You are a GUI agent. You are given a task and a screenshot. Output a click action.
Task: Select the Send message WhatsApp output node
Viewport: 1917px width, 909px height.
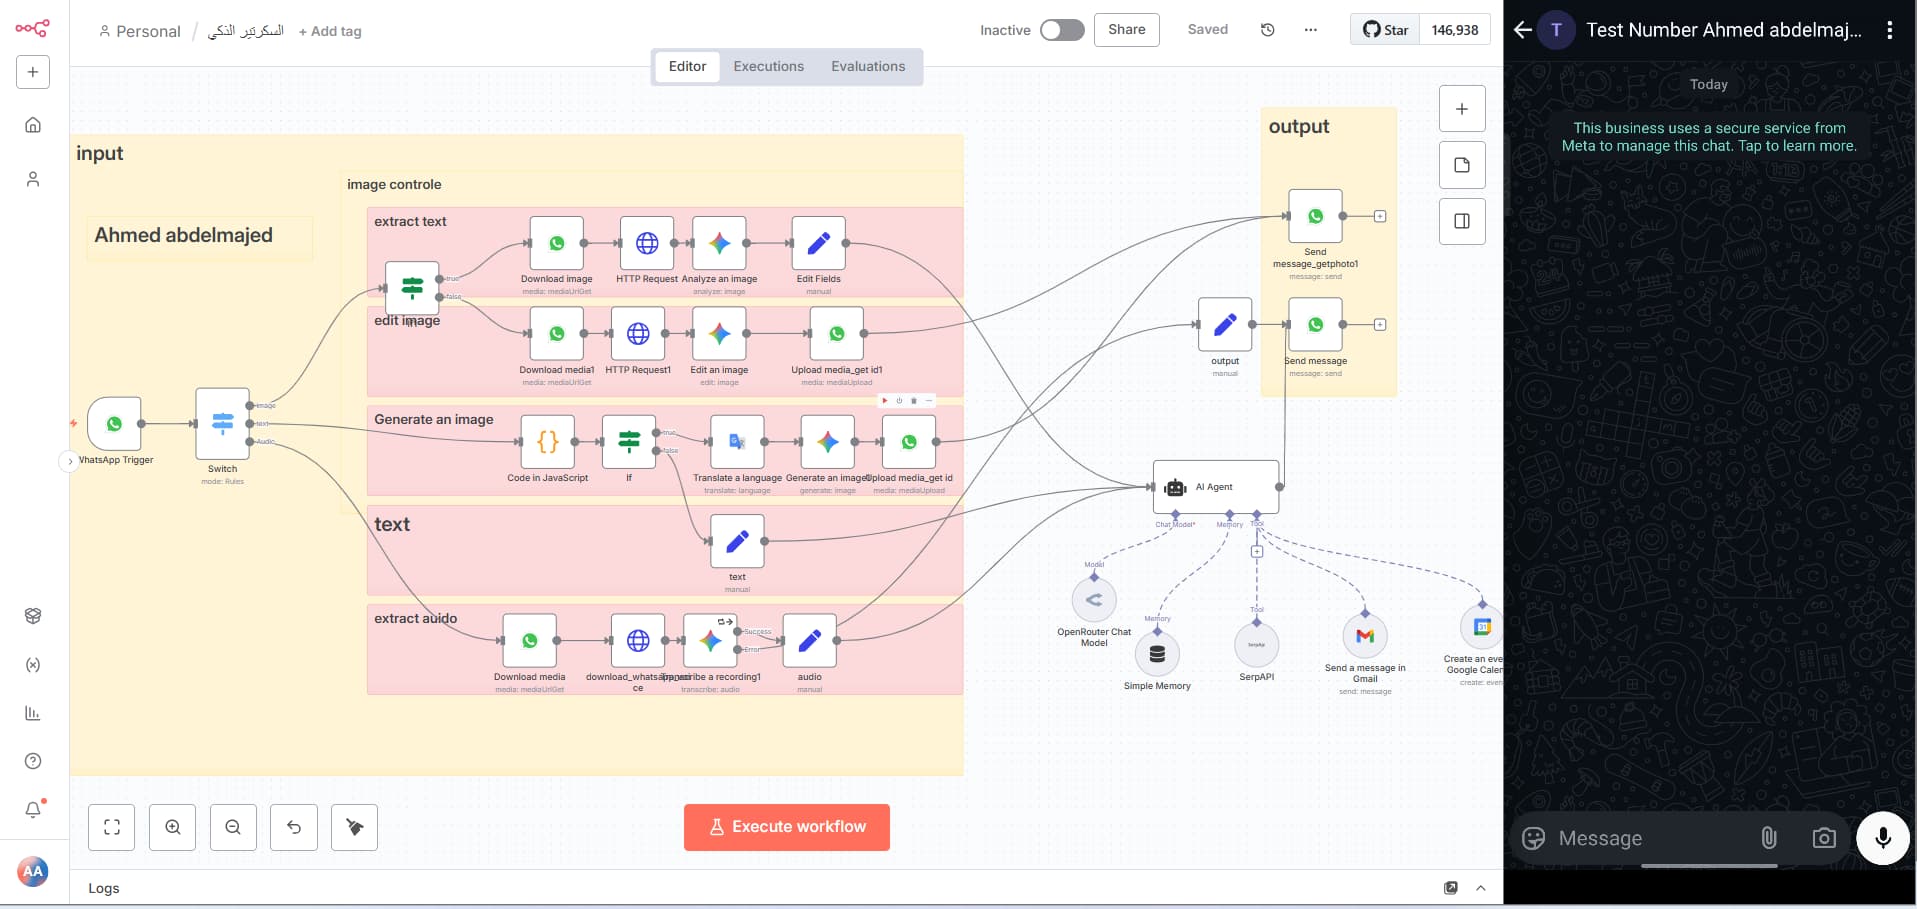coord(1316,325)
